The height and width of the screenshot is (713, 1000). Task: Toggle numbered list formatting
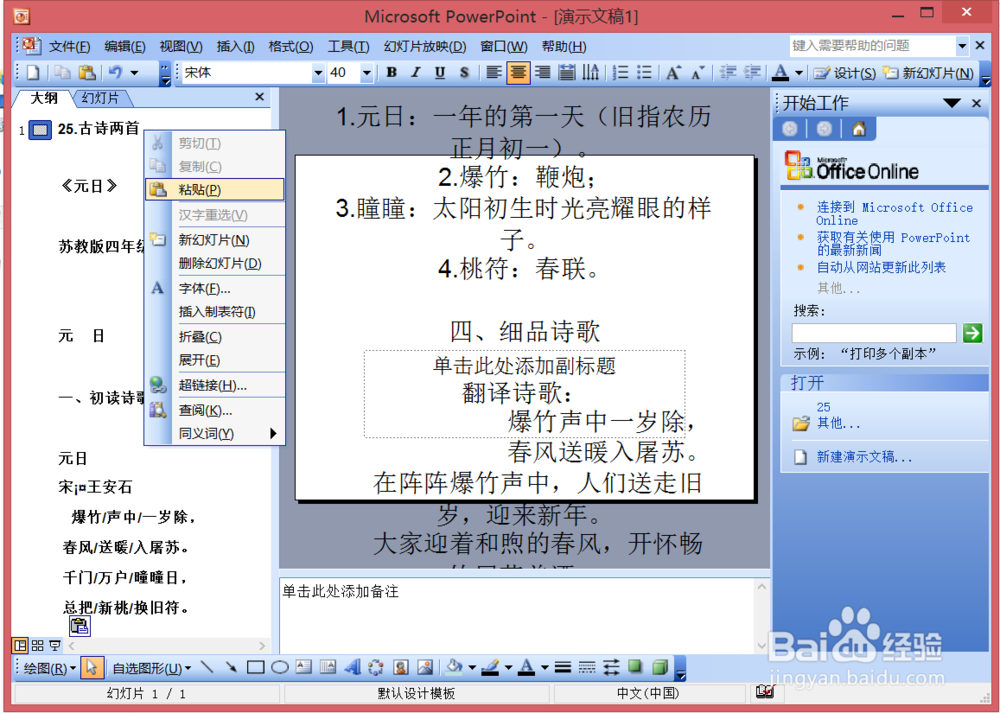620,72
